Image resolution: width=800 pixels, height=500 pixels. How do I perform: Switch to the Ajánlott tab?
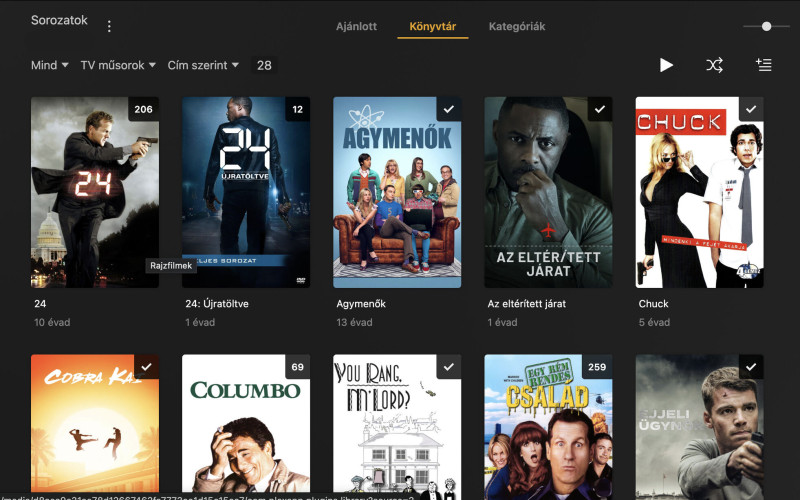356,27
